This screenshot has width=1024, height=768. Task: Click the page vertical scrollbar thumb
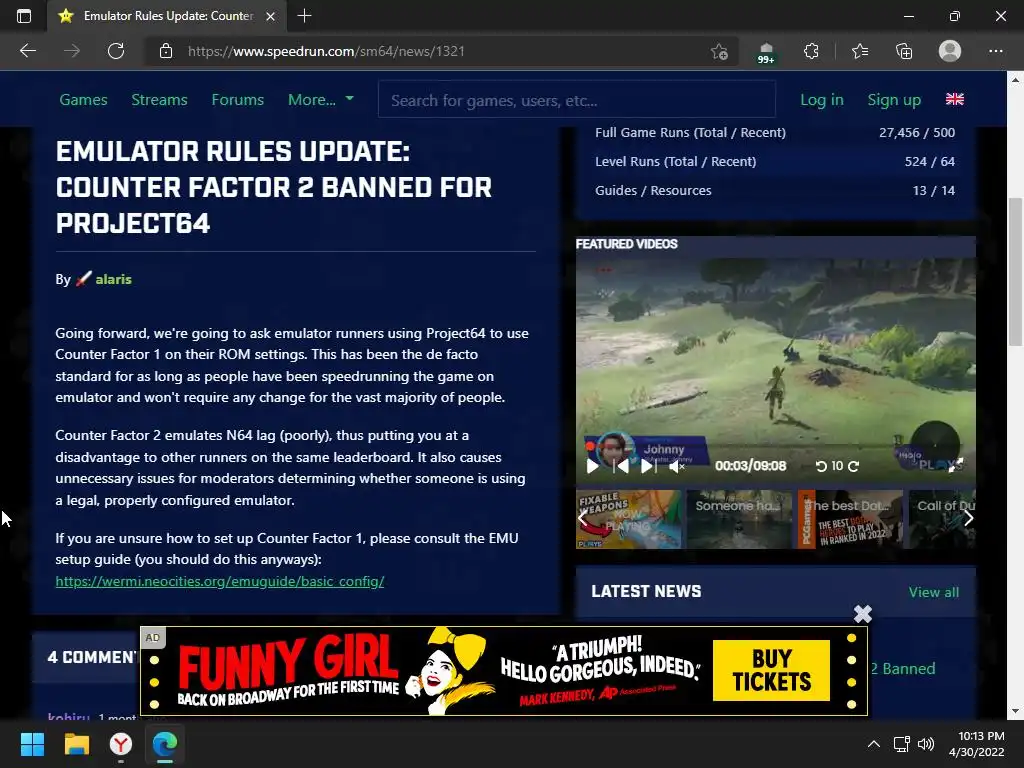pyautogui.click(x=1015, y=271)
